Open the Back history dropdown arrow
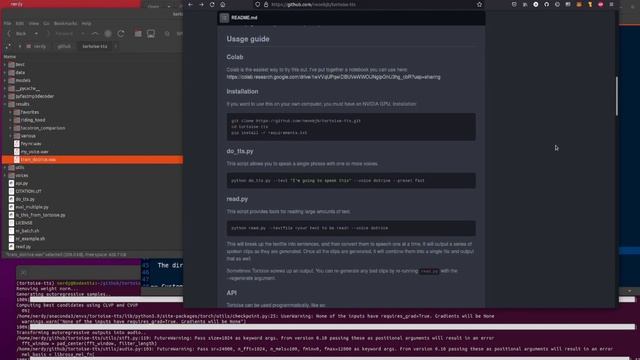This screenshot has width=640, height=360. [36, 34]
